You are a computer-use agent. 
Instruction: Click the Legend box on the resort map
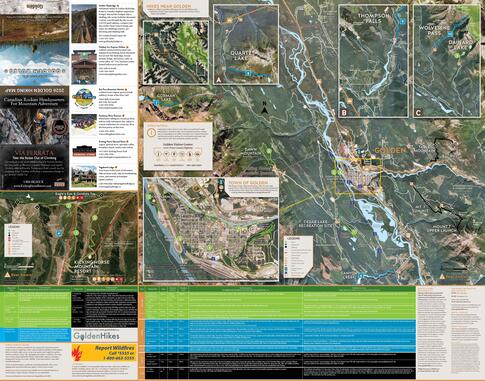[18, 240]
